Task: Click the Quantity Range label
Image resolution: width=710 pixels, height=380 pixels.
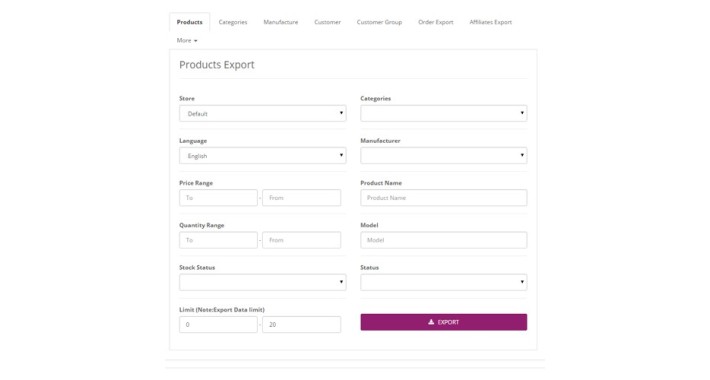Action: [201, 225]
